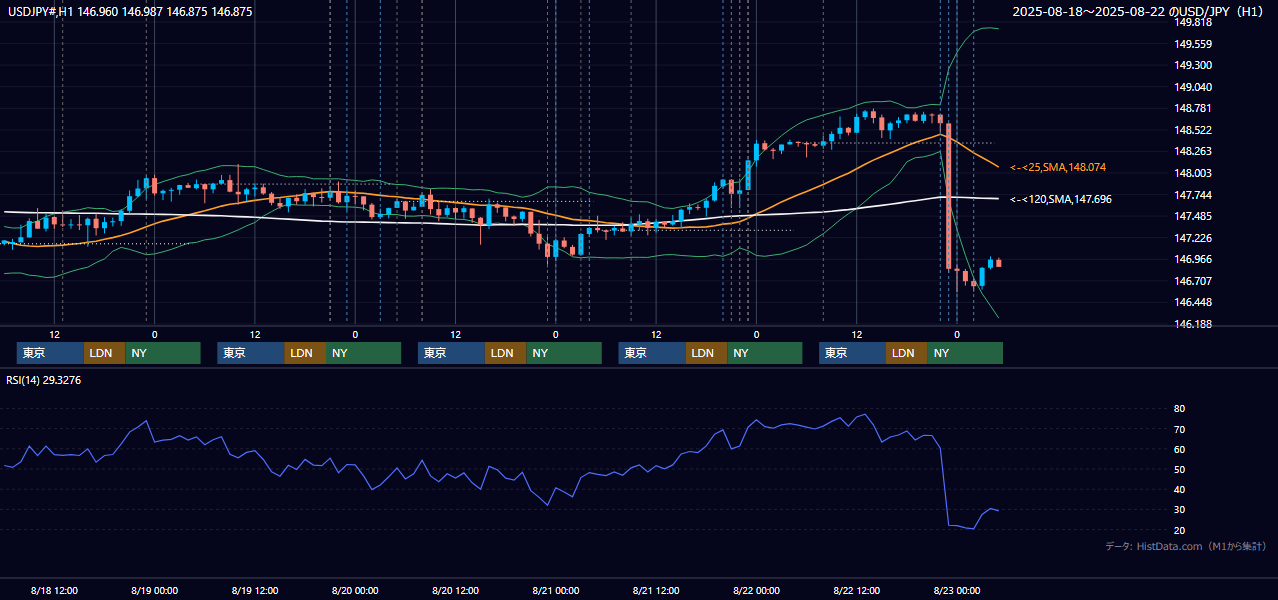Image resolution: width=1278 pixels, height=600 pixels.
Task: Select the RSI axis value 20
Action: tap(1180, 530)
